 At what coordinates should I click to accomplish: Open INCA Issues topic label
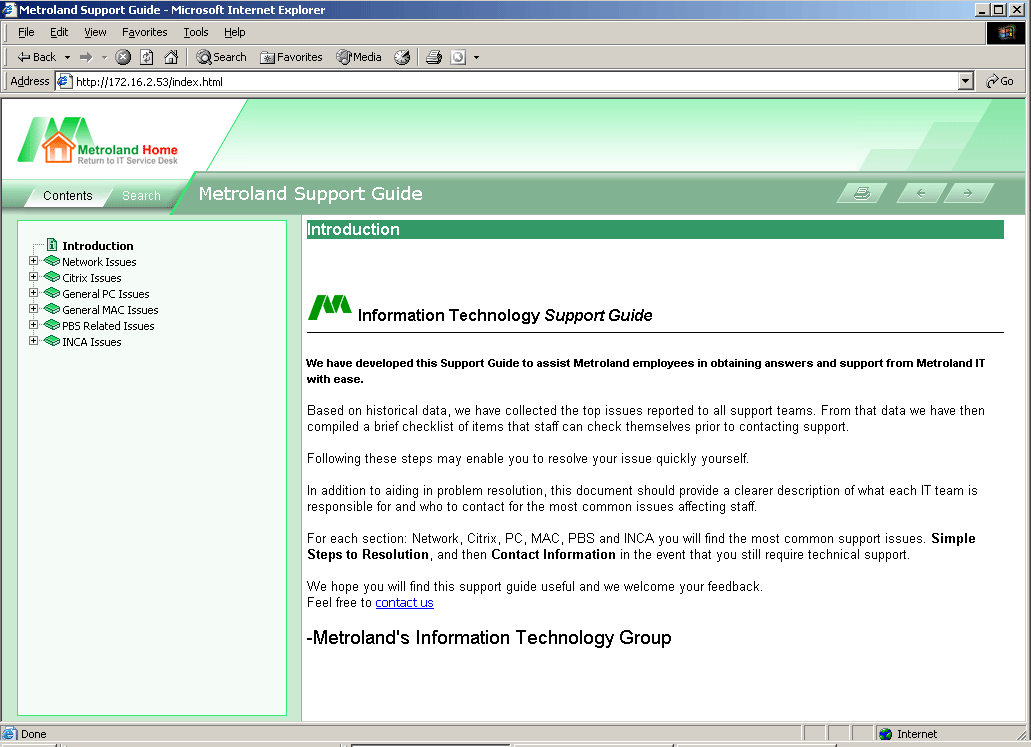(91, 342)
